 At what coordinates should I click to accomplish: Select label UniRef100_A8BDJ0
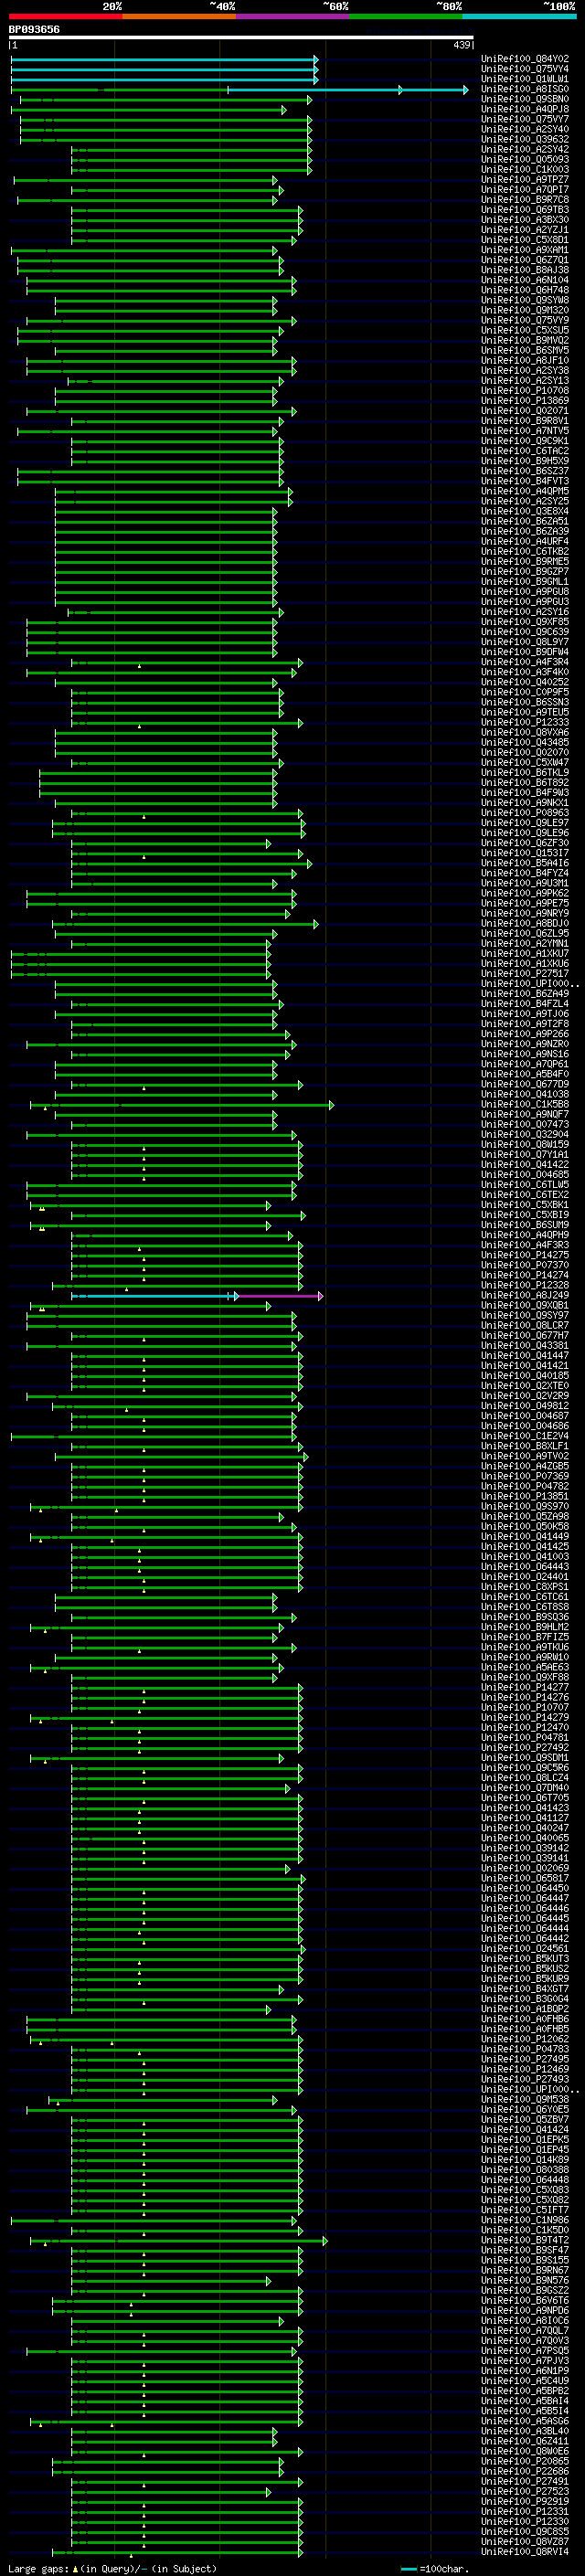coord(525,923)
